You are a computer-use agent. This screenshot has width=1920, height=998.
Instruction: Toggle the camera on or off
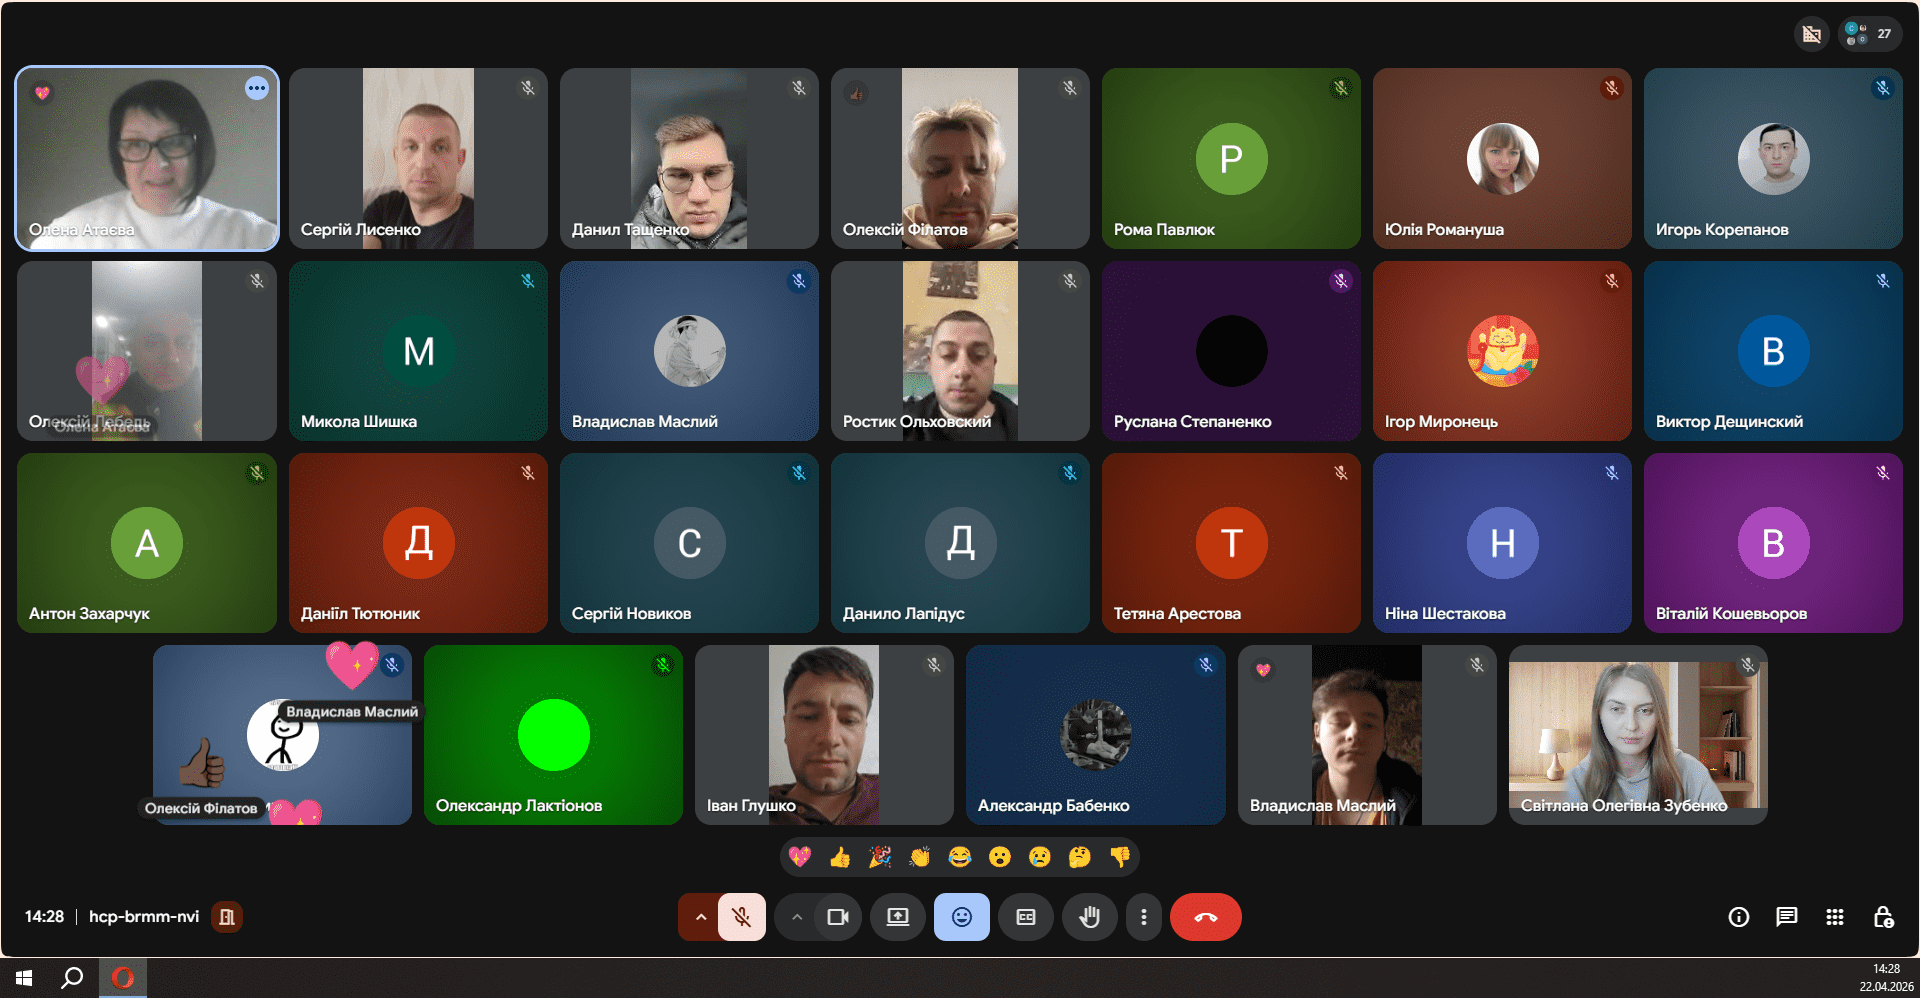[837, 917]
